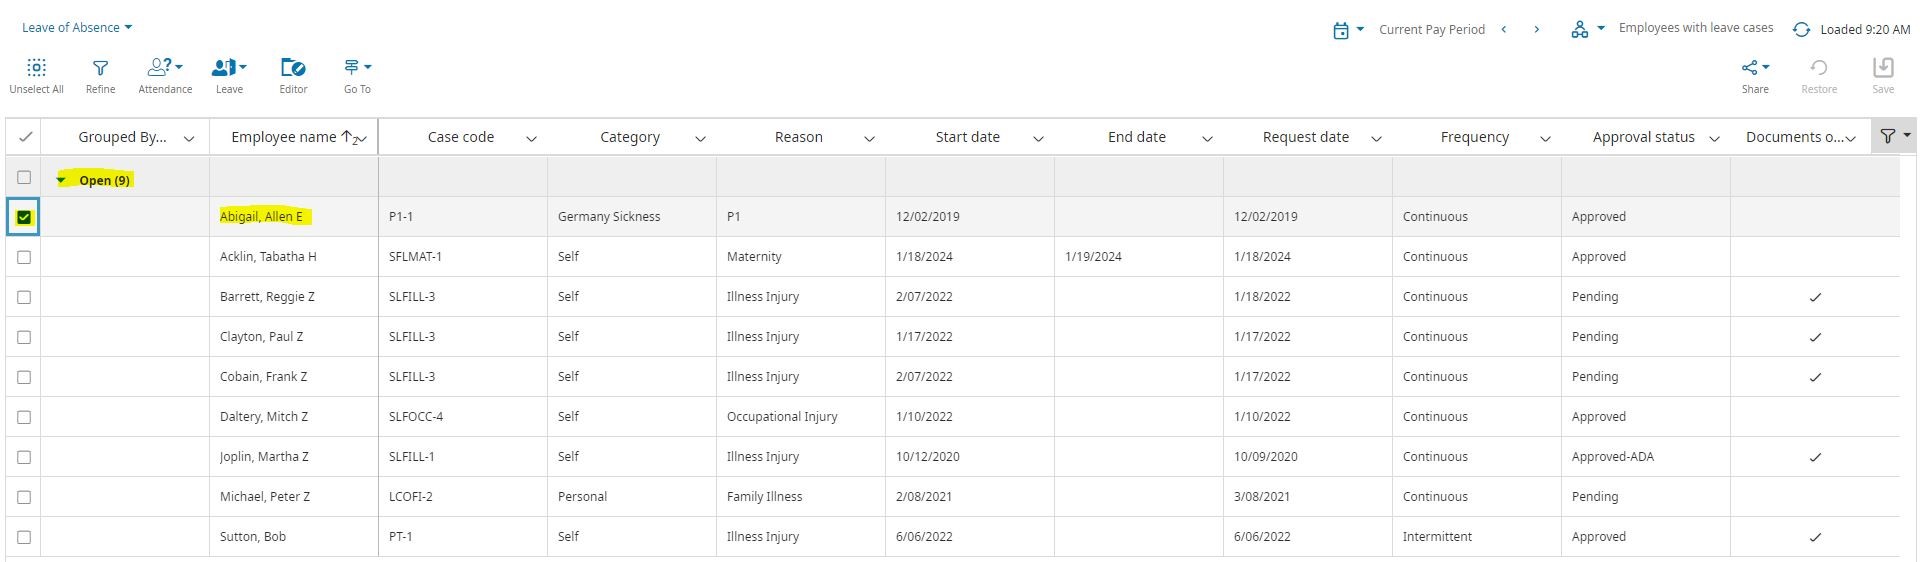Open the Refine filter tool
This screenshot has width=1920, height=562.
tap(100, 68)
